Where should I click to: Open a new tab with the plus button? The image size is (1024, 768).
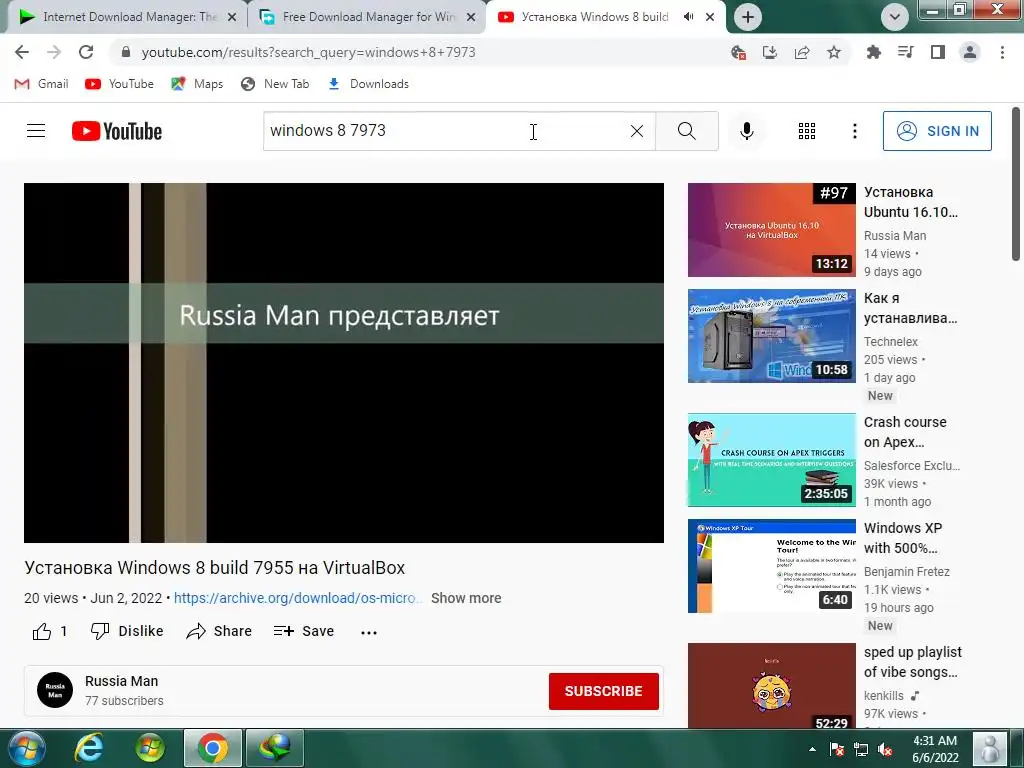coord(748,17)
